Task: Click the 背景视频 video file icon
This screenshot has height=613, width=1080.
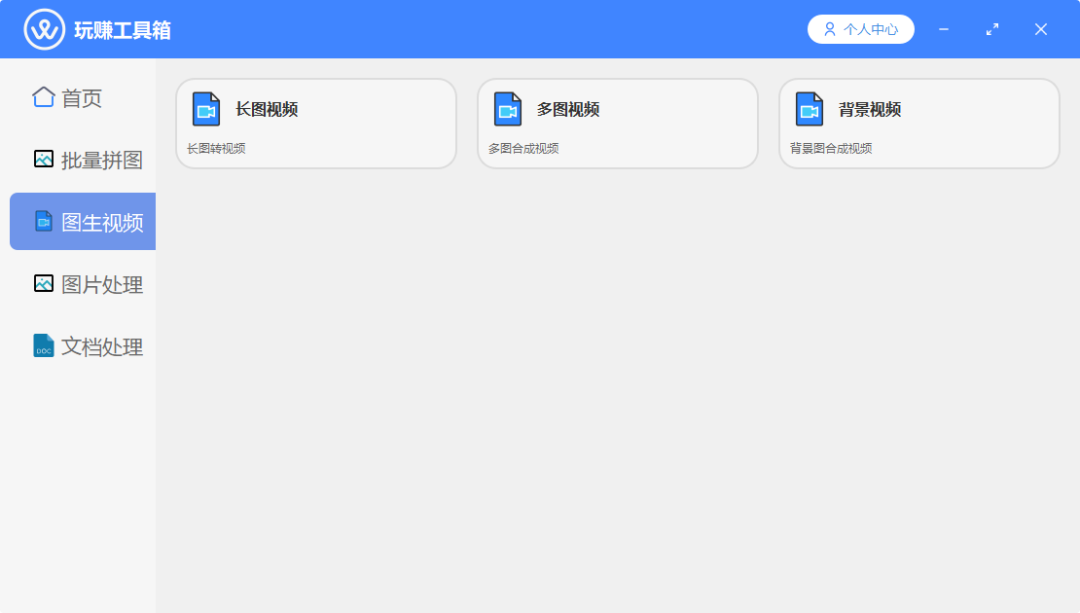Action: coord(808,109)
